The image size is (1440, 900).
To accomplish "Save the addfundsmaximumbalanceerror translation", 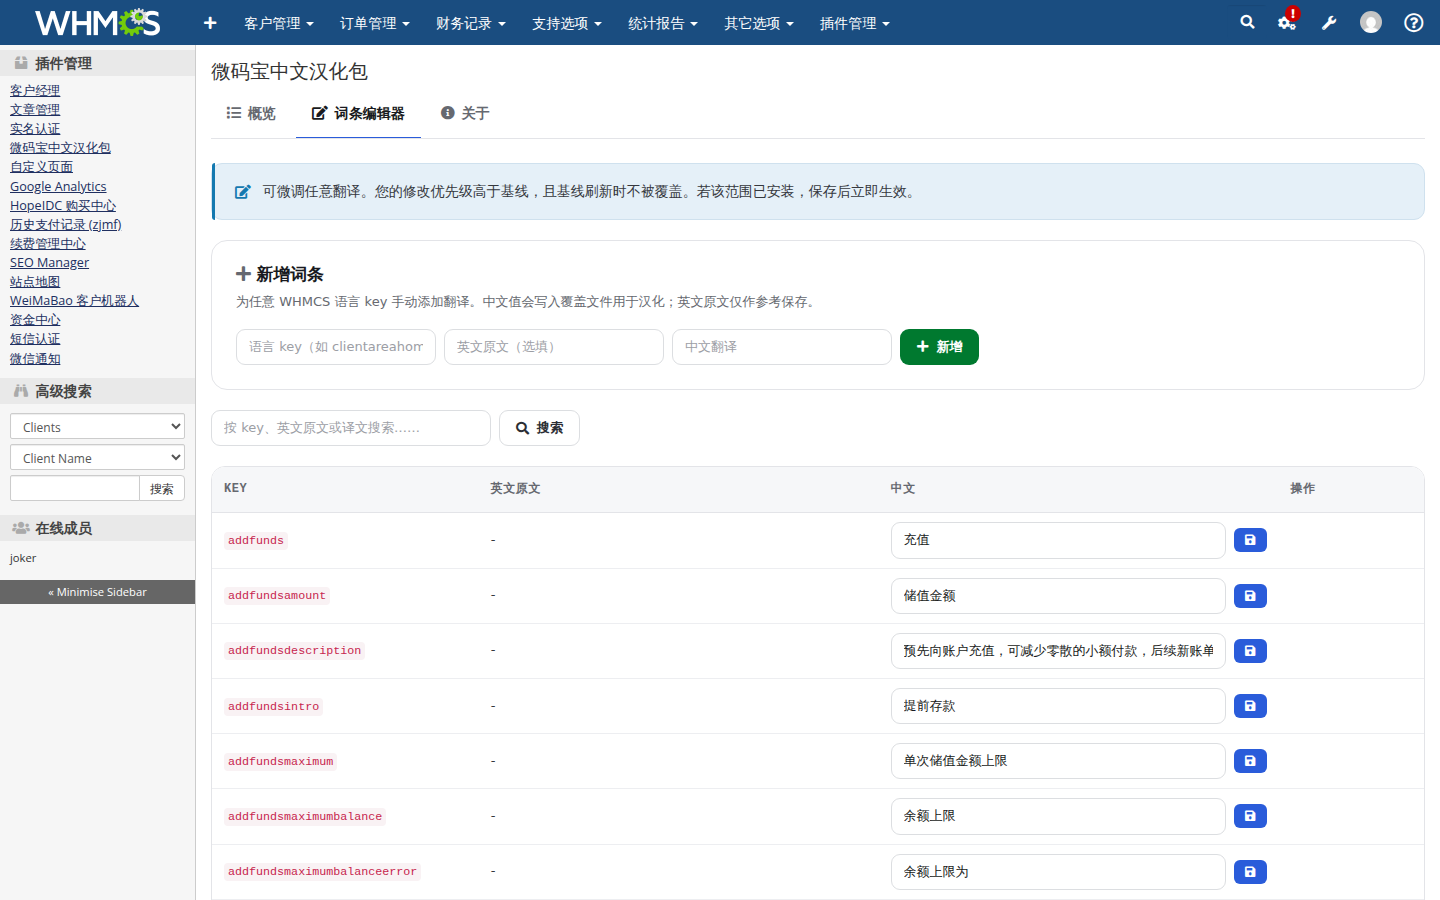I will (1250, 872).
